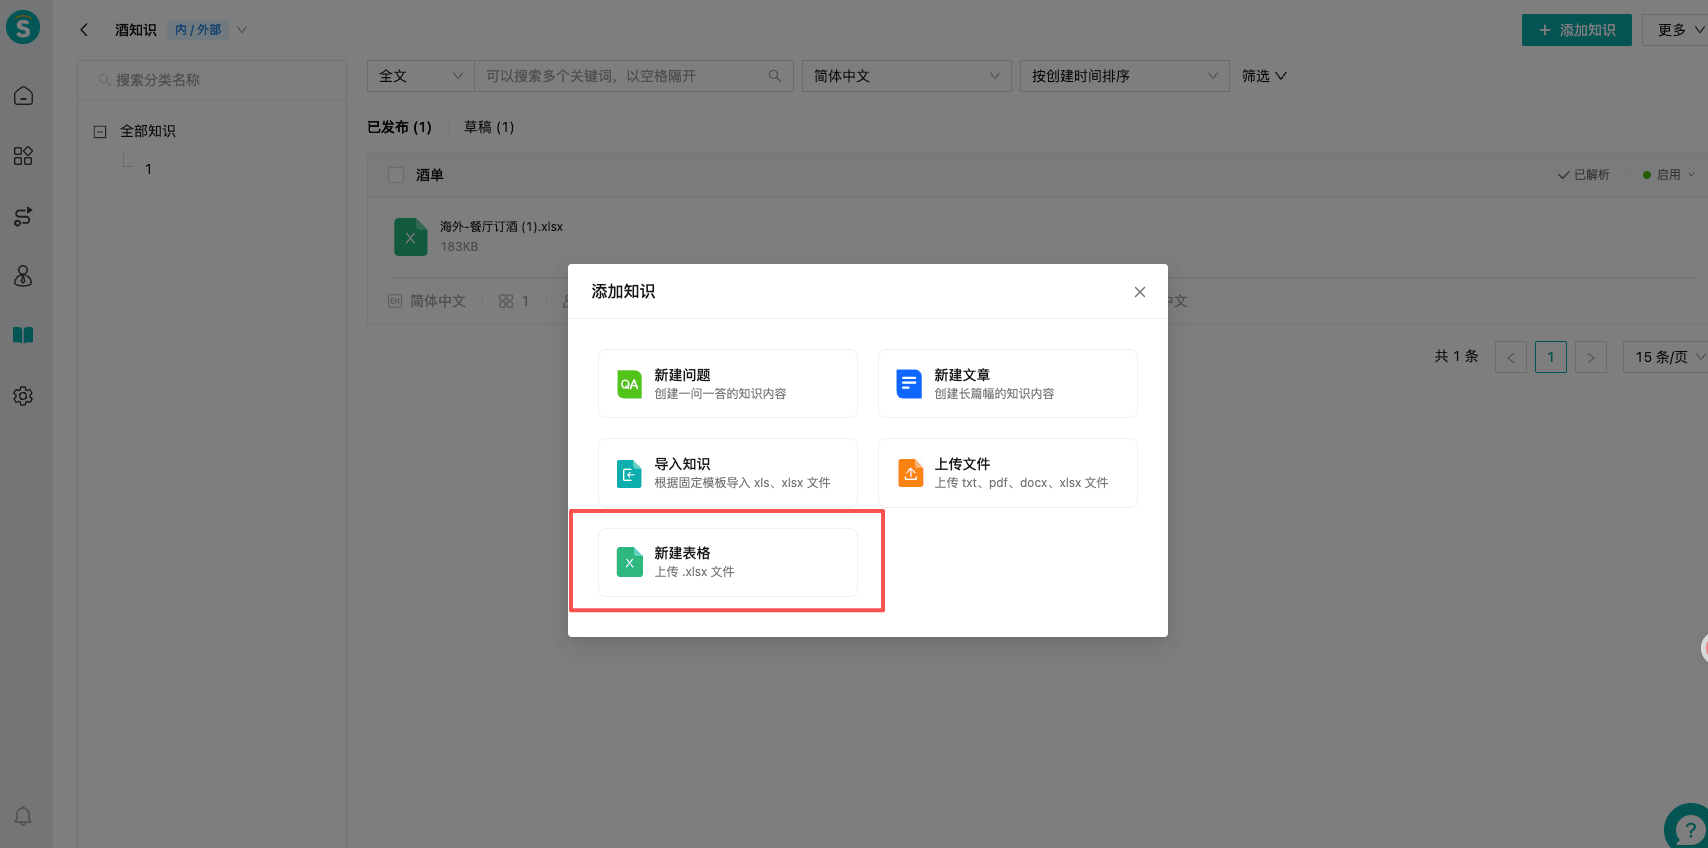Image resolution: width=1708 pixels, height=848 pixels.
Task: Select category 1 in the tree
Action: click(148, 169)
